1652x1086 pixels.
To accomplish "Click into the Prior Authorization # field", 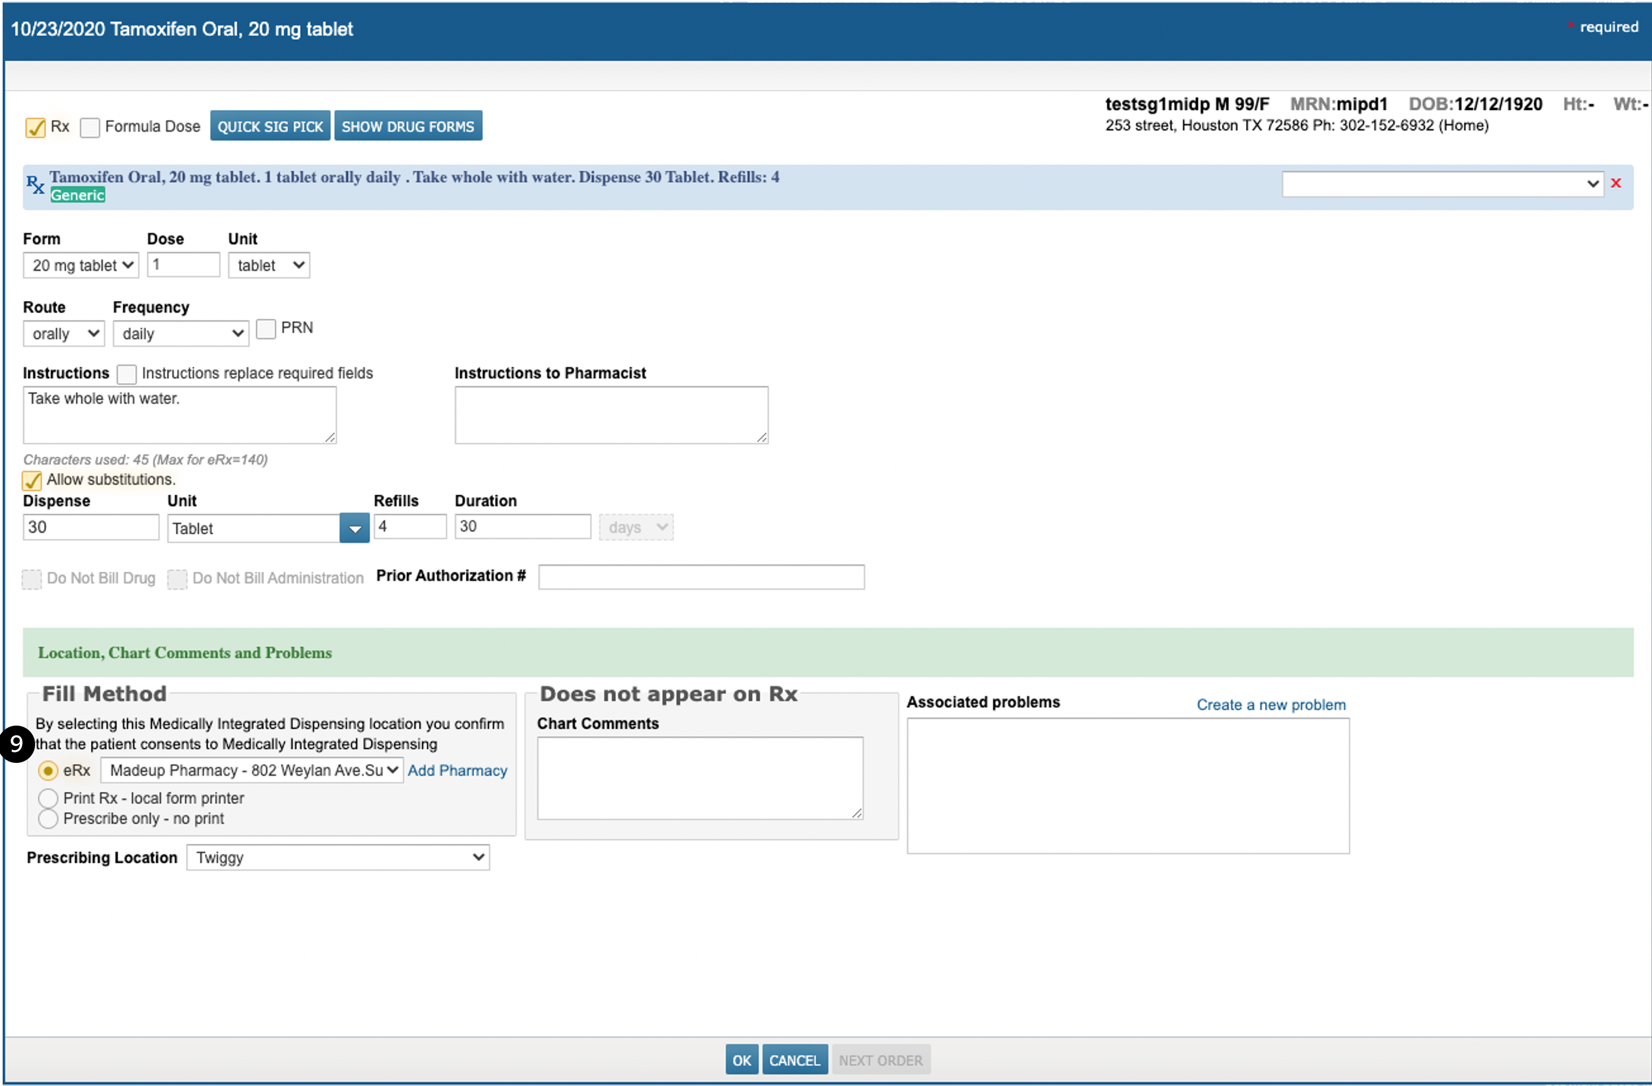I will [x=701, y=577].
